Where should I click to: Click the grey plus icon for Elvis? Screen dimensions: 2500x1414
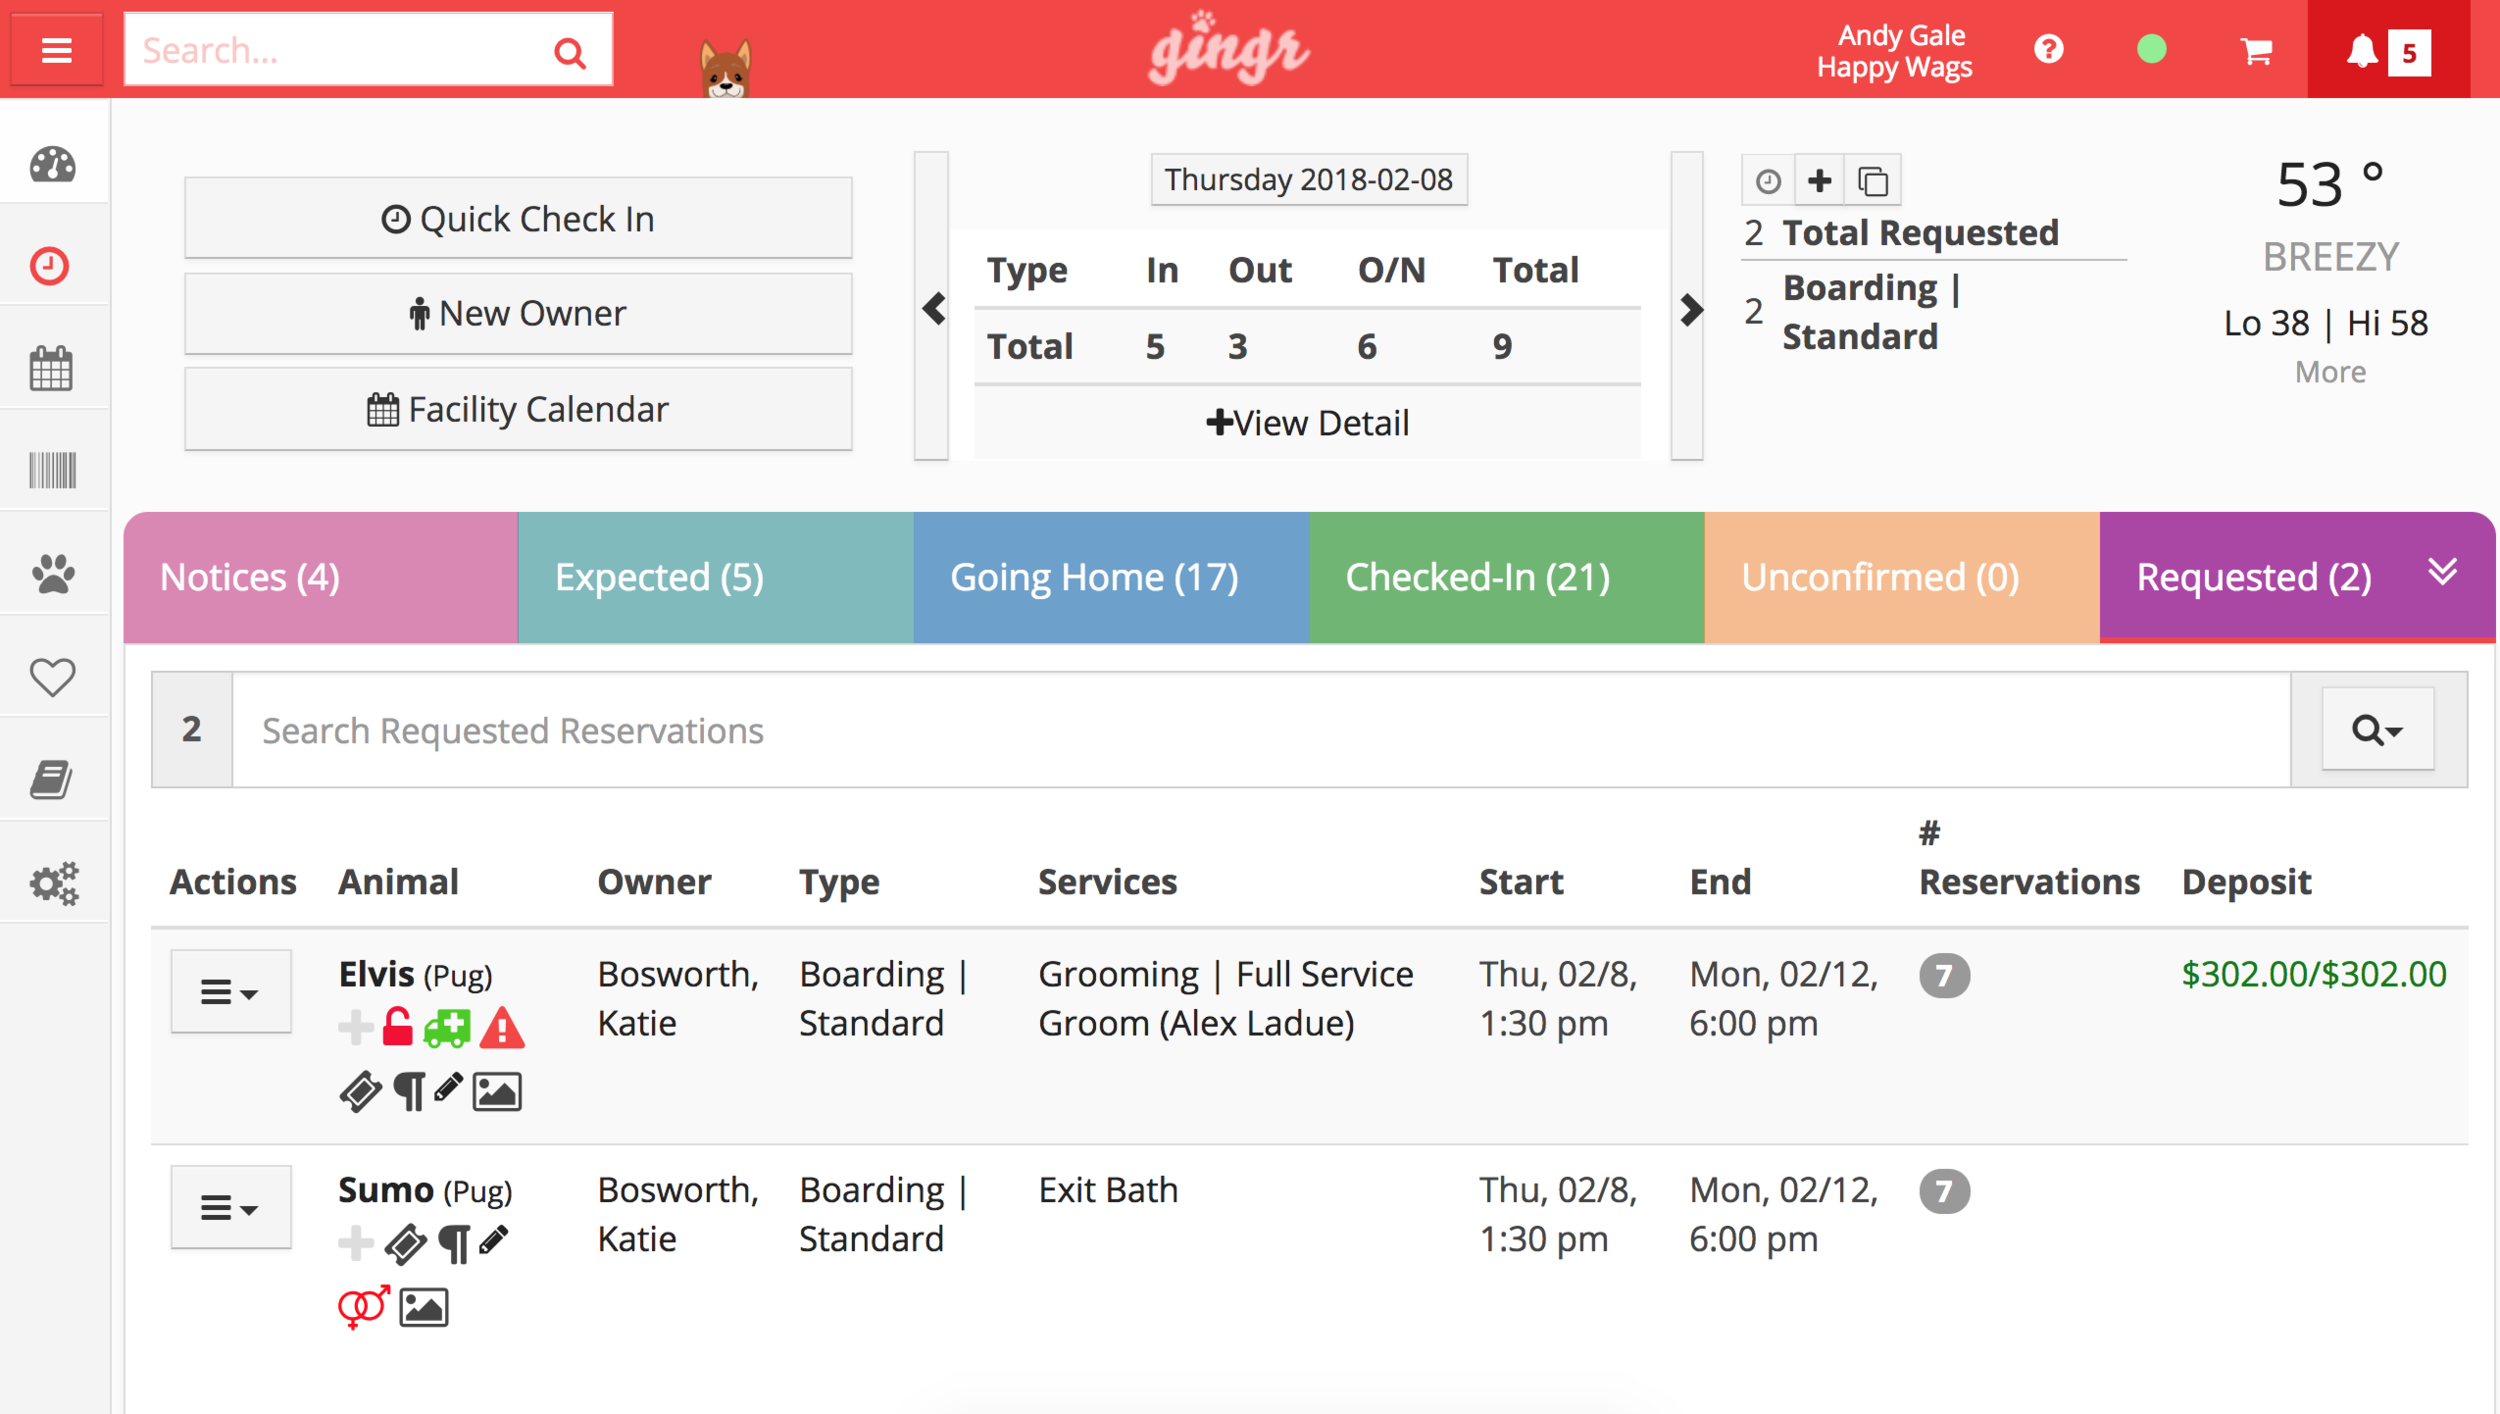[x=356, y=1027]
